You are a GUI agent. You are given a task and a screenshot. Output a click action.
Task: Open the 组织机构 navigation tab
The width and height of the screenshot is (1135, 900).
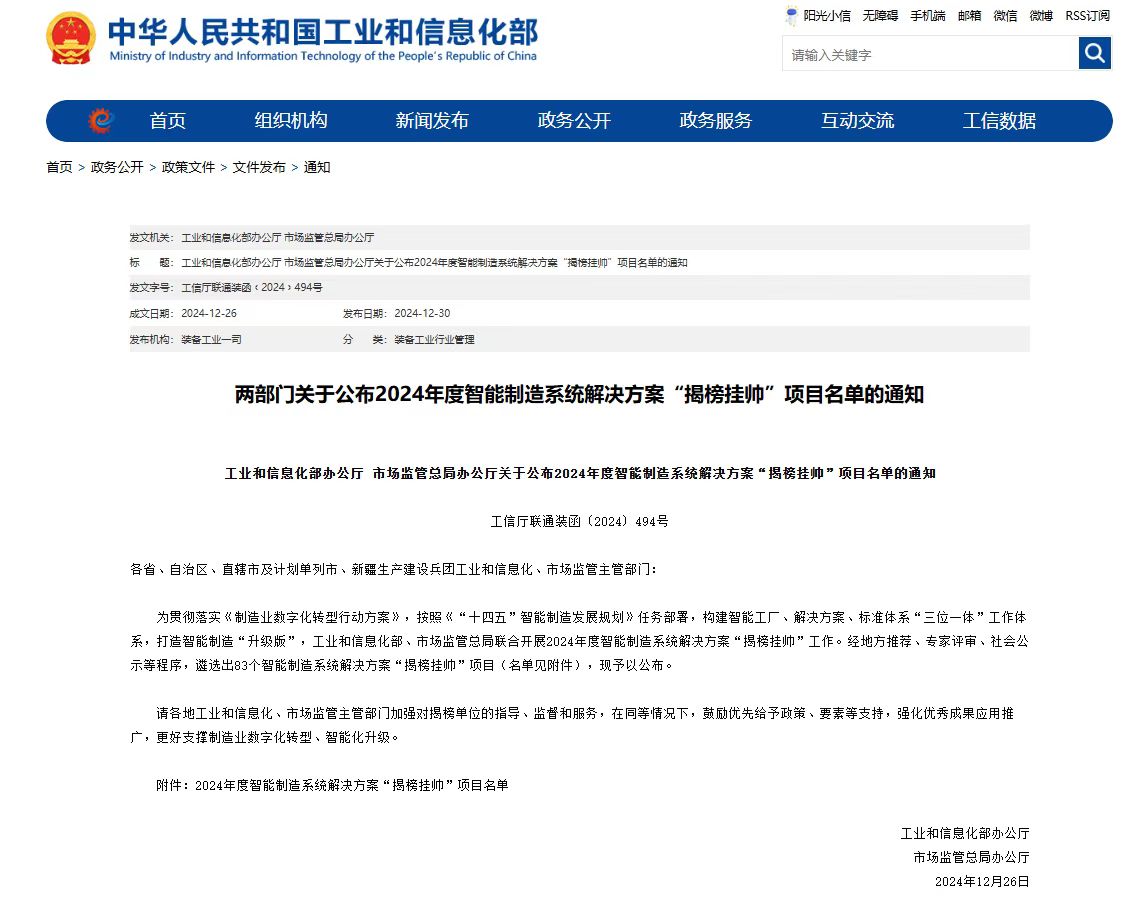click(291, 121)
